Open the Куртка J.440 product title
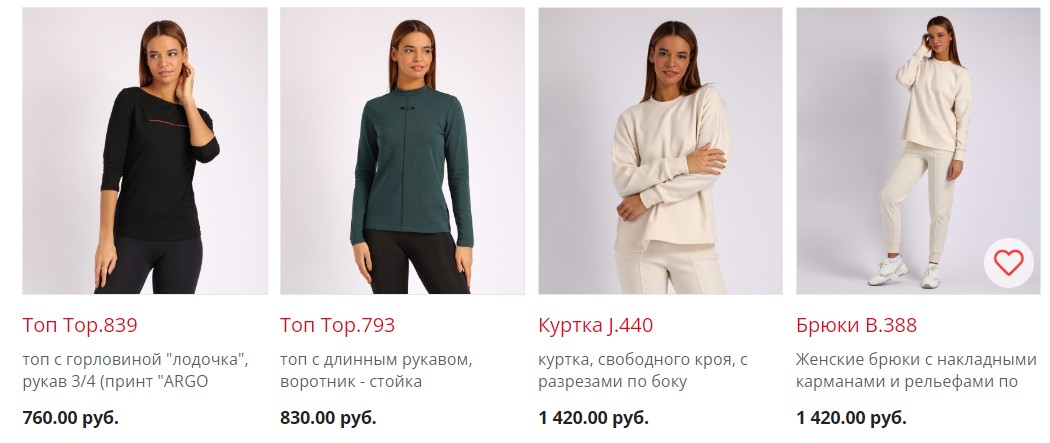This screenshot has width=1050, height=443. click(595, 325)
